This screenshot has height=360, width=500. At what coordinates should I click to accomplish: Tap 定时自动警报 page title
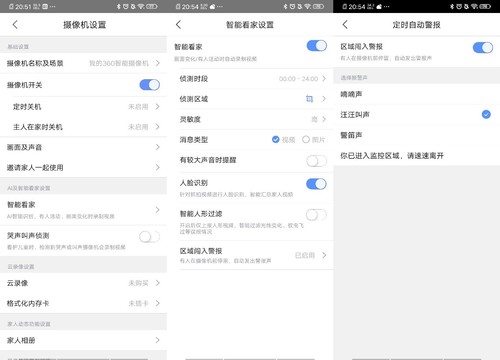tap(417, 25)
